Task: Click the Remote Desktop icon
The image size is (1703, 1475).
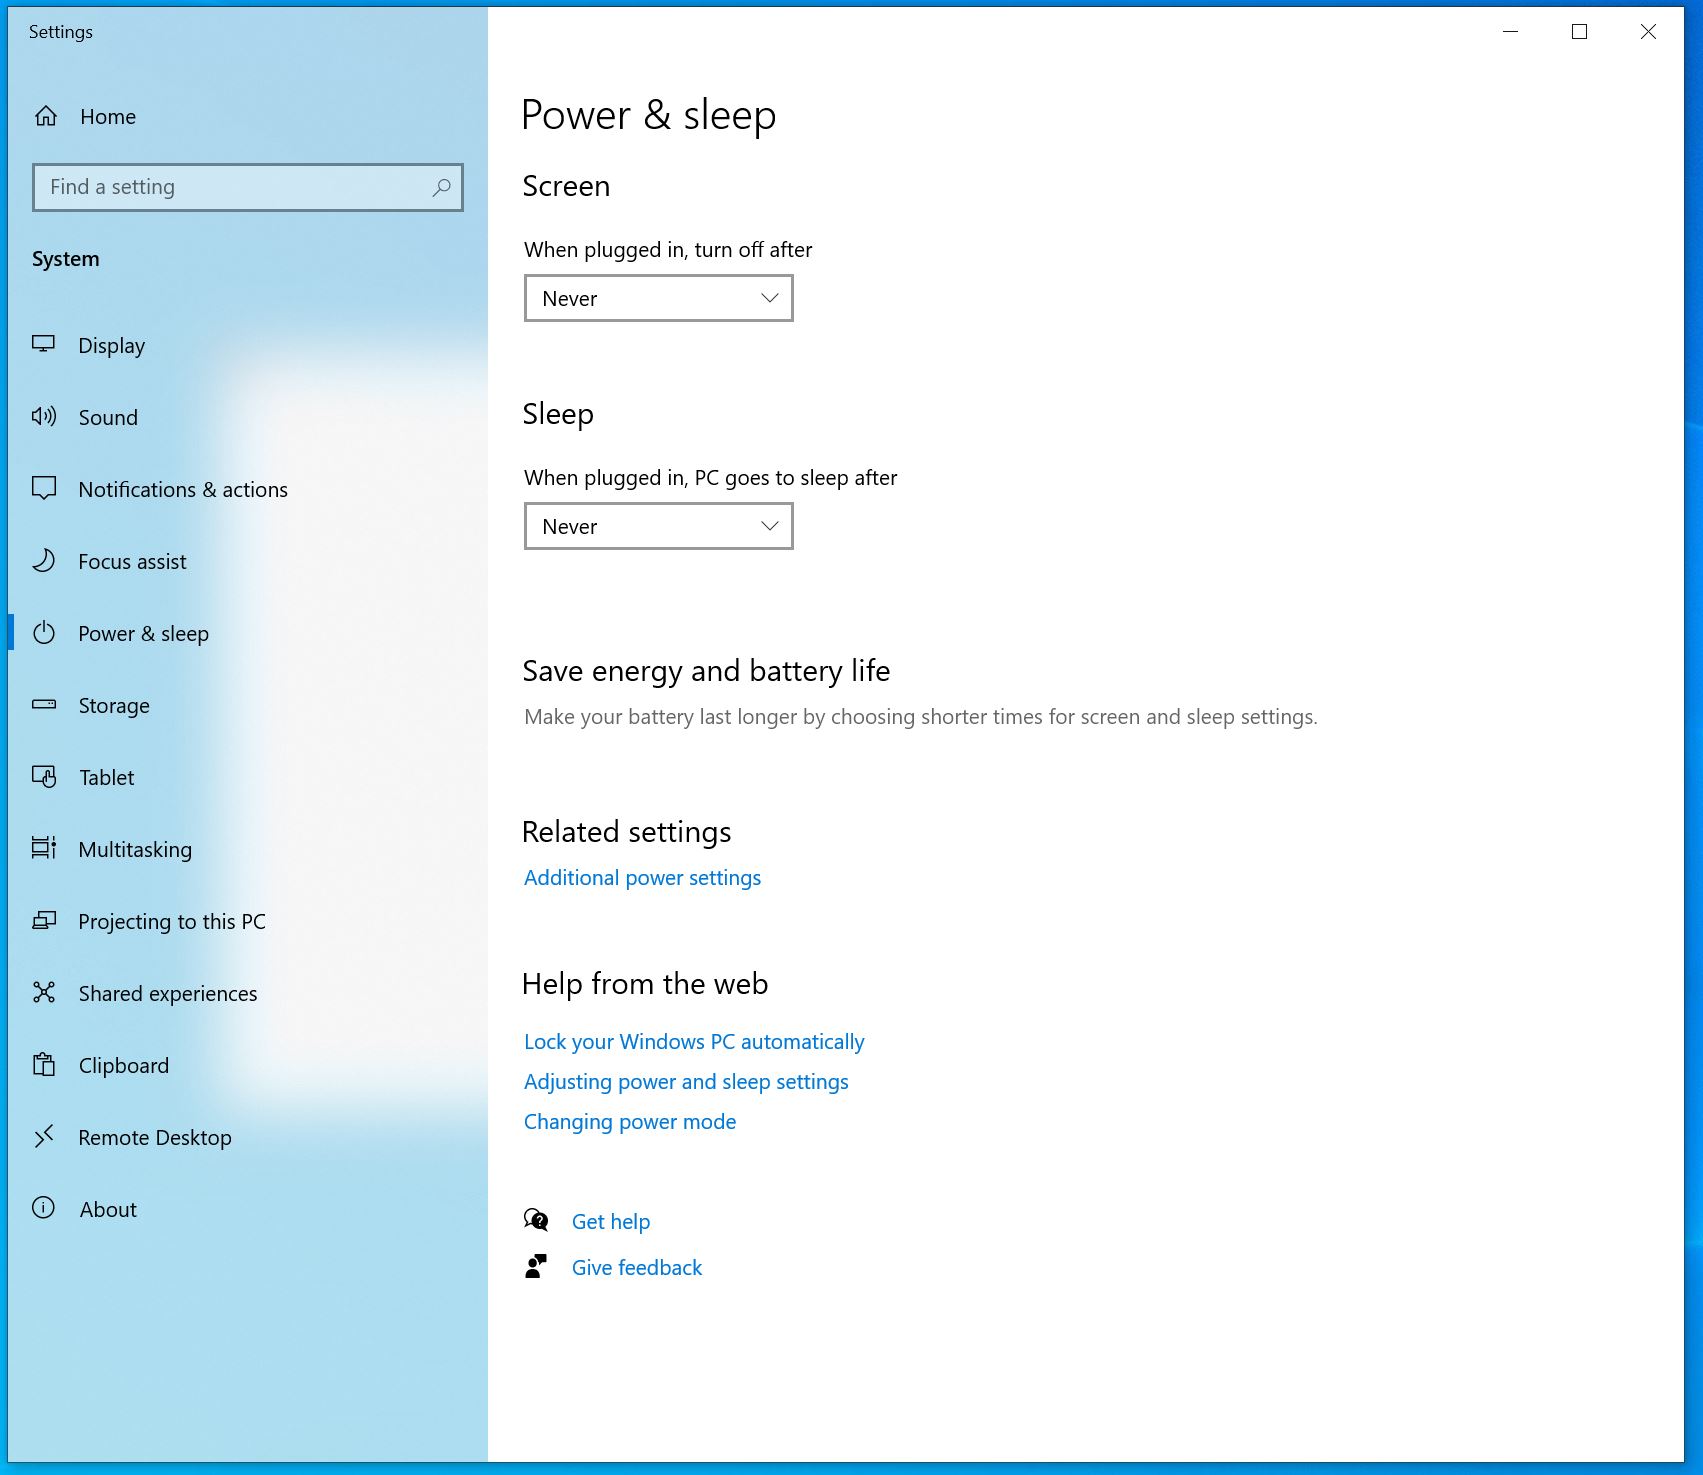Action: click(44, 1137)
